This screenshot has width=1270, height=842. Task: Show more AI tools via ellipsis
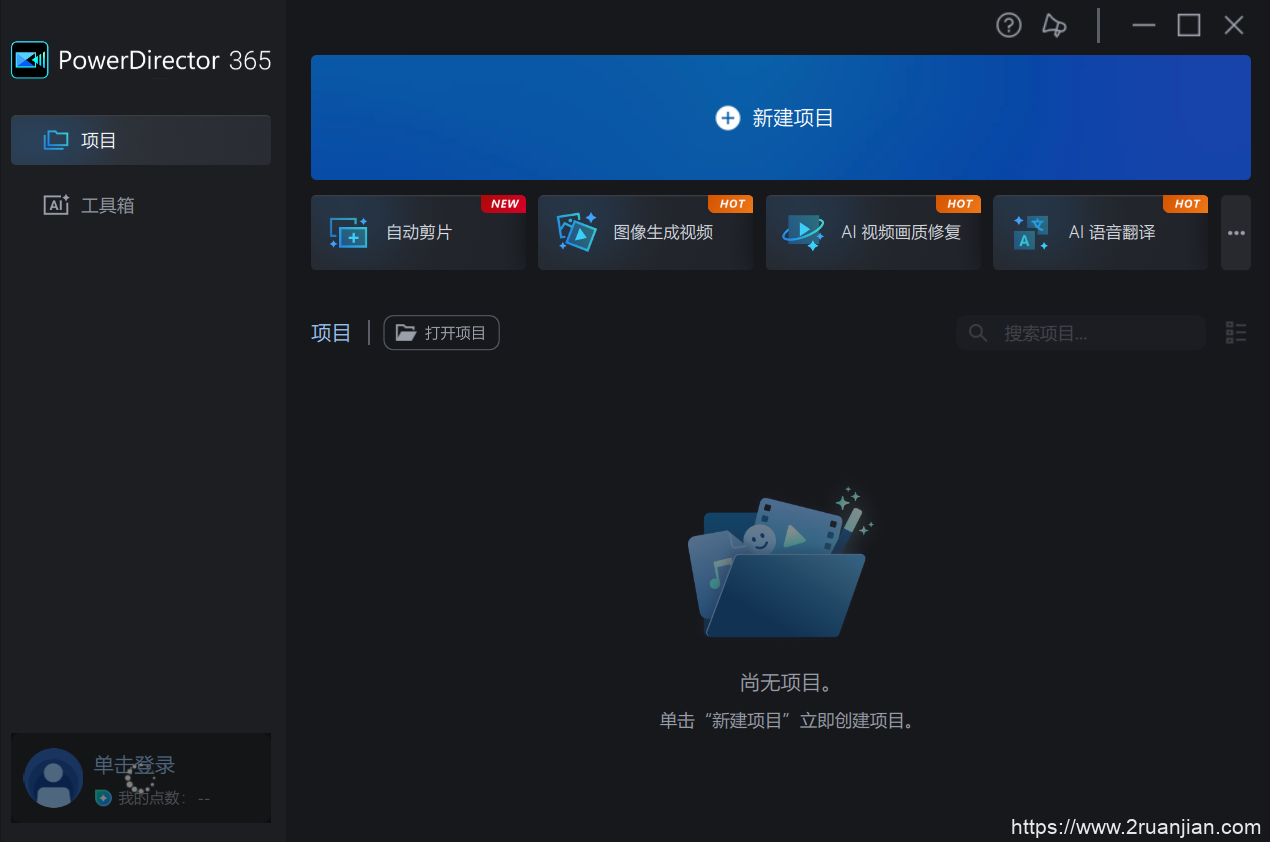pos(1236,233)
